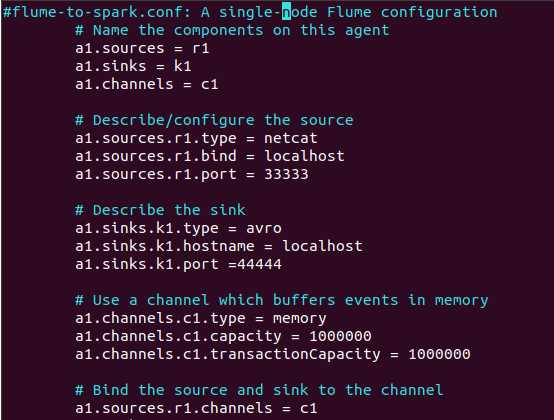Click 'a1.sources.r1.channels = c1' line
This screenshot has height=420, width=554.
pyautogui.click(x=196, y=408)
